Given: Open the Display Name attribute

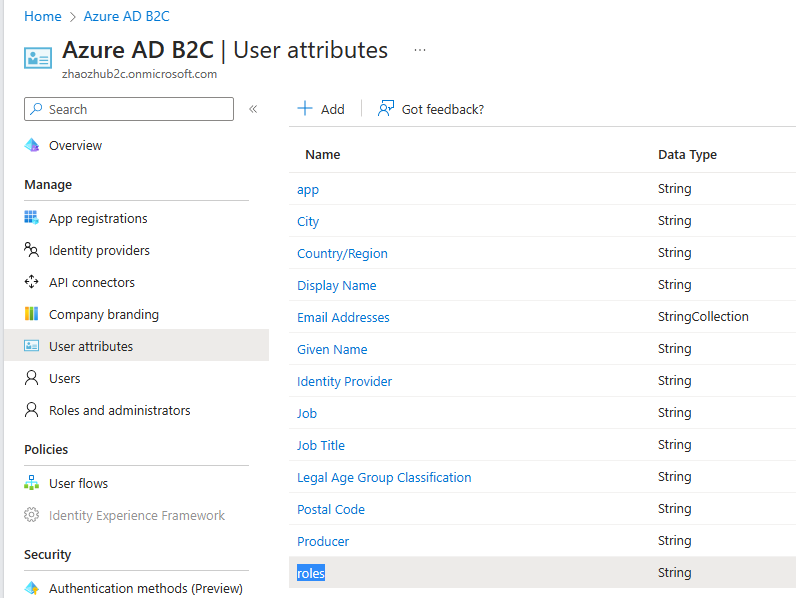Looking at the screenshot, I should [337, 285].
